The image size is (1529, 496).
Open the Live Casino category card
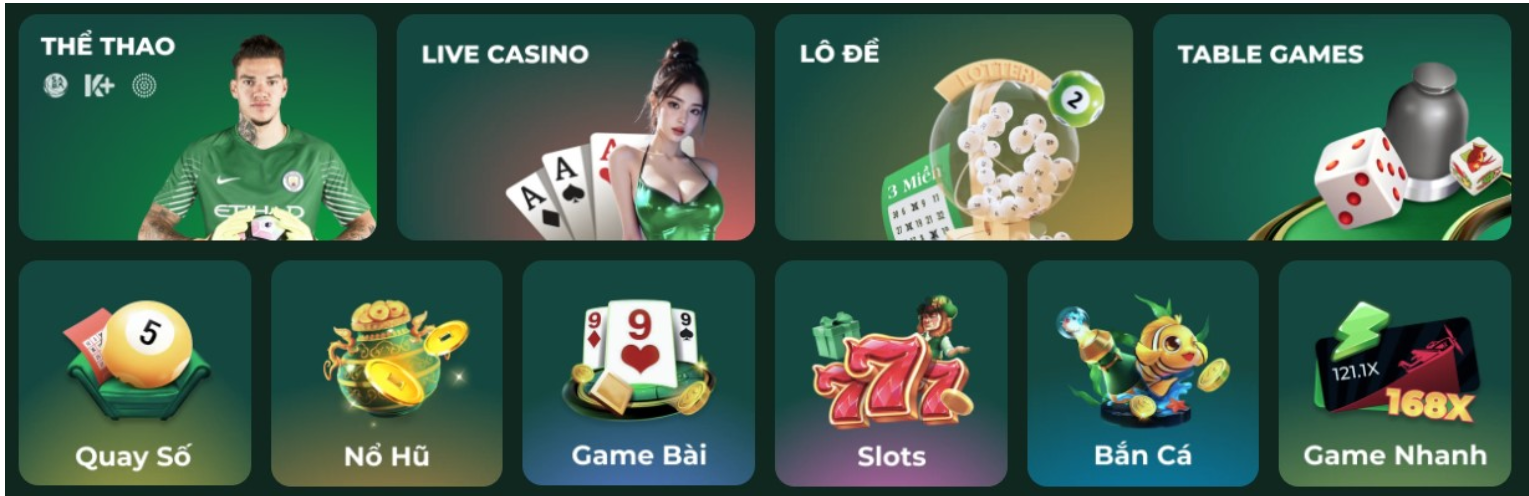tap(576, 127)
